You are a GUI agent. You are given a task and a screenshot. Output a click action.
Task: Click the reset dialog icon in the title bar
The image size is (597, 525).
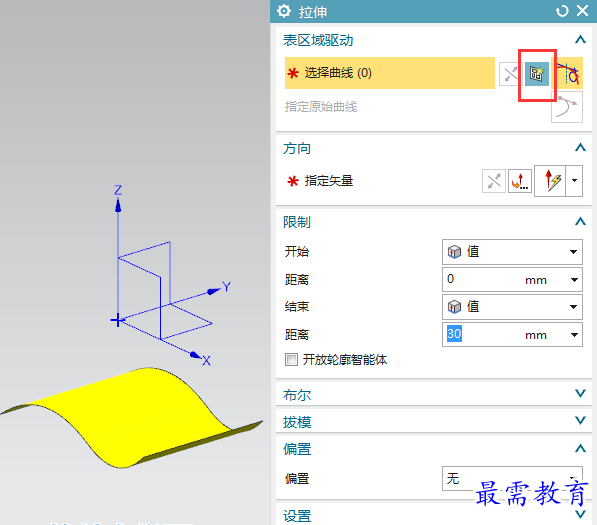click(x=562, y=11)
